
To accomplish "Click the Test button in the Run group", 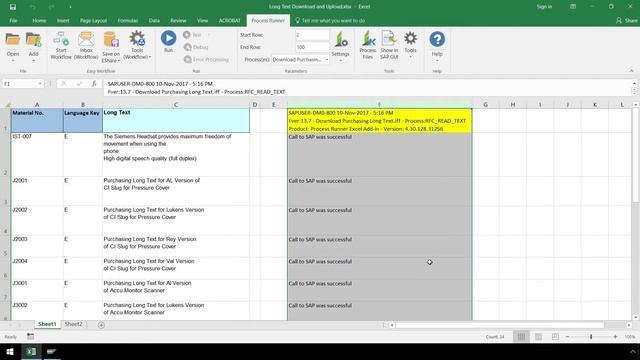I will 192,35.
